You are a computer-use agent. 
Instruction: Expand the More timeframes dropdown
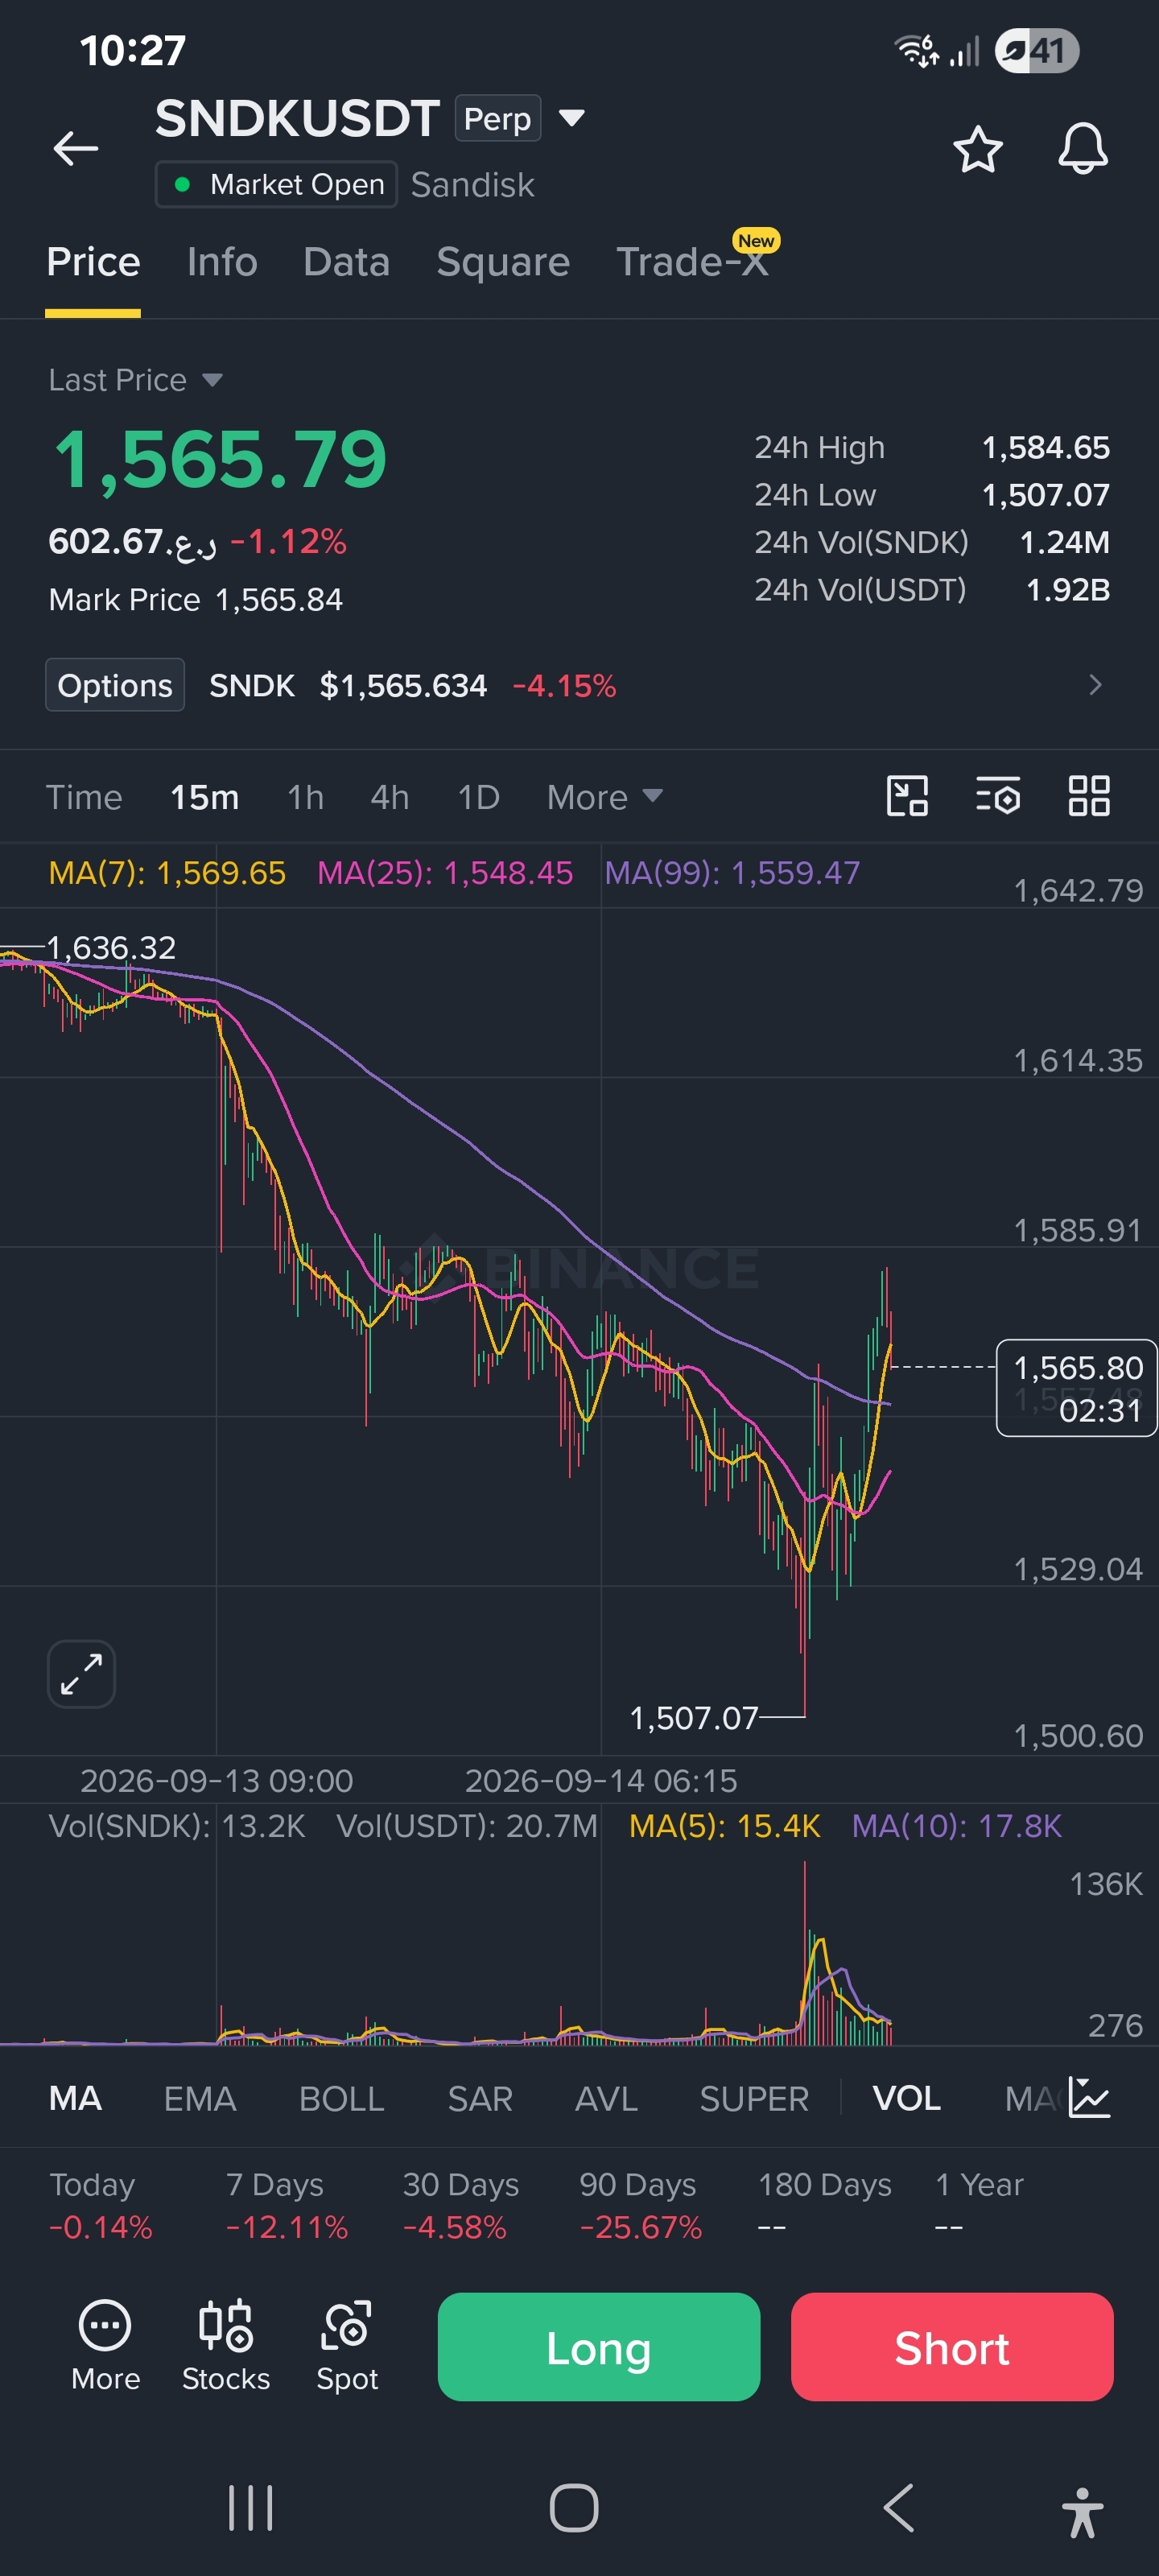pos(604,797)
